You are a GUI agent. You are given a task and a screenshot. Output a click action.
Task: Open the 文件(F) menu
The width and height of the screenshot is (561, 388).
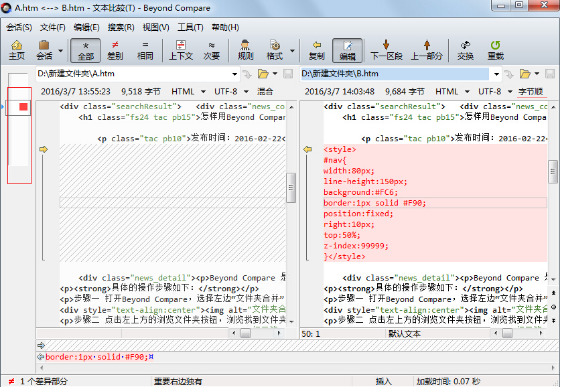tap(53, 27)
